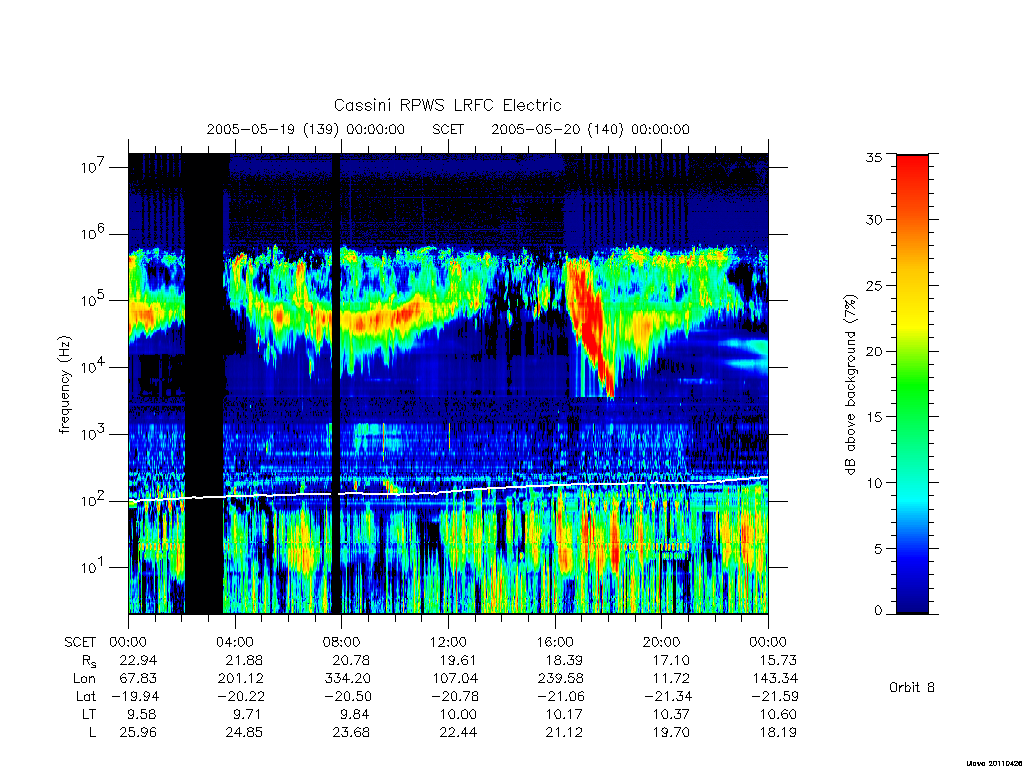Click the Lon value '334.20'
This screenshot has height=768, width=1024.
point(347,679)
